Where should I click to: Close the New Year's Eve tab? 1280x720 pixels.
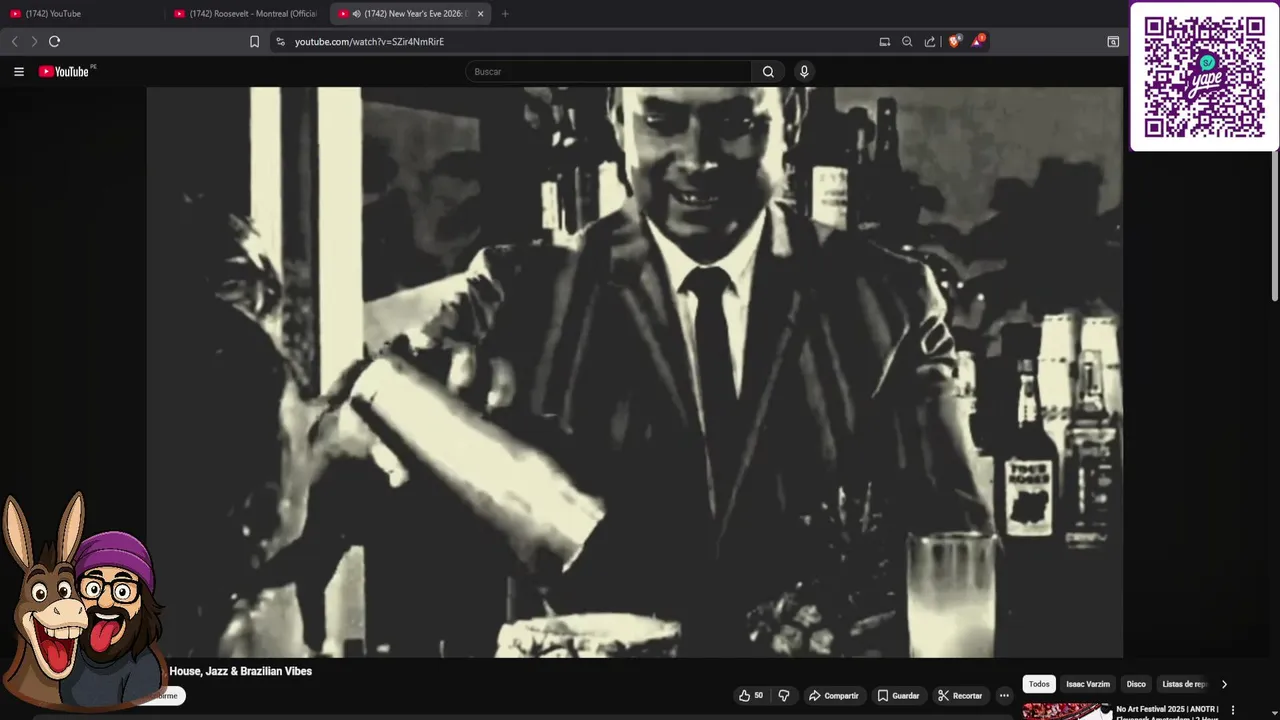[480, 14]
